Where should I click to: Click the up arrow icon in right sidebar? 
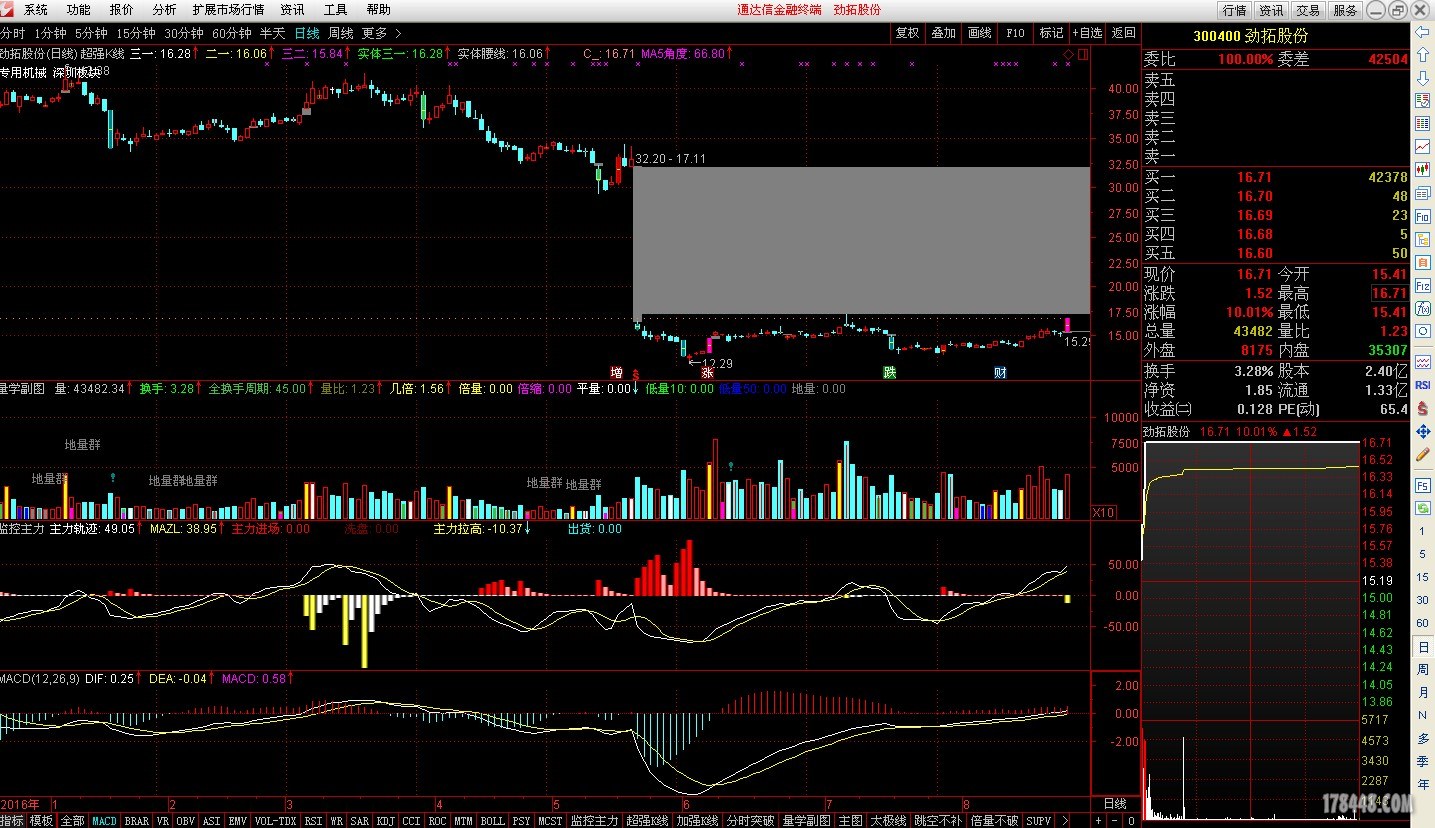[x=1422, y=56]
